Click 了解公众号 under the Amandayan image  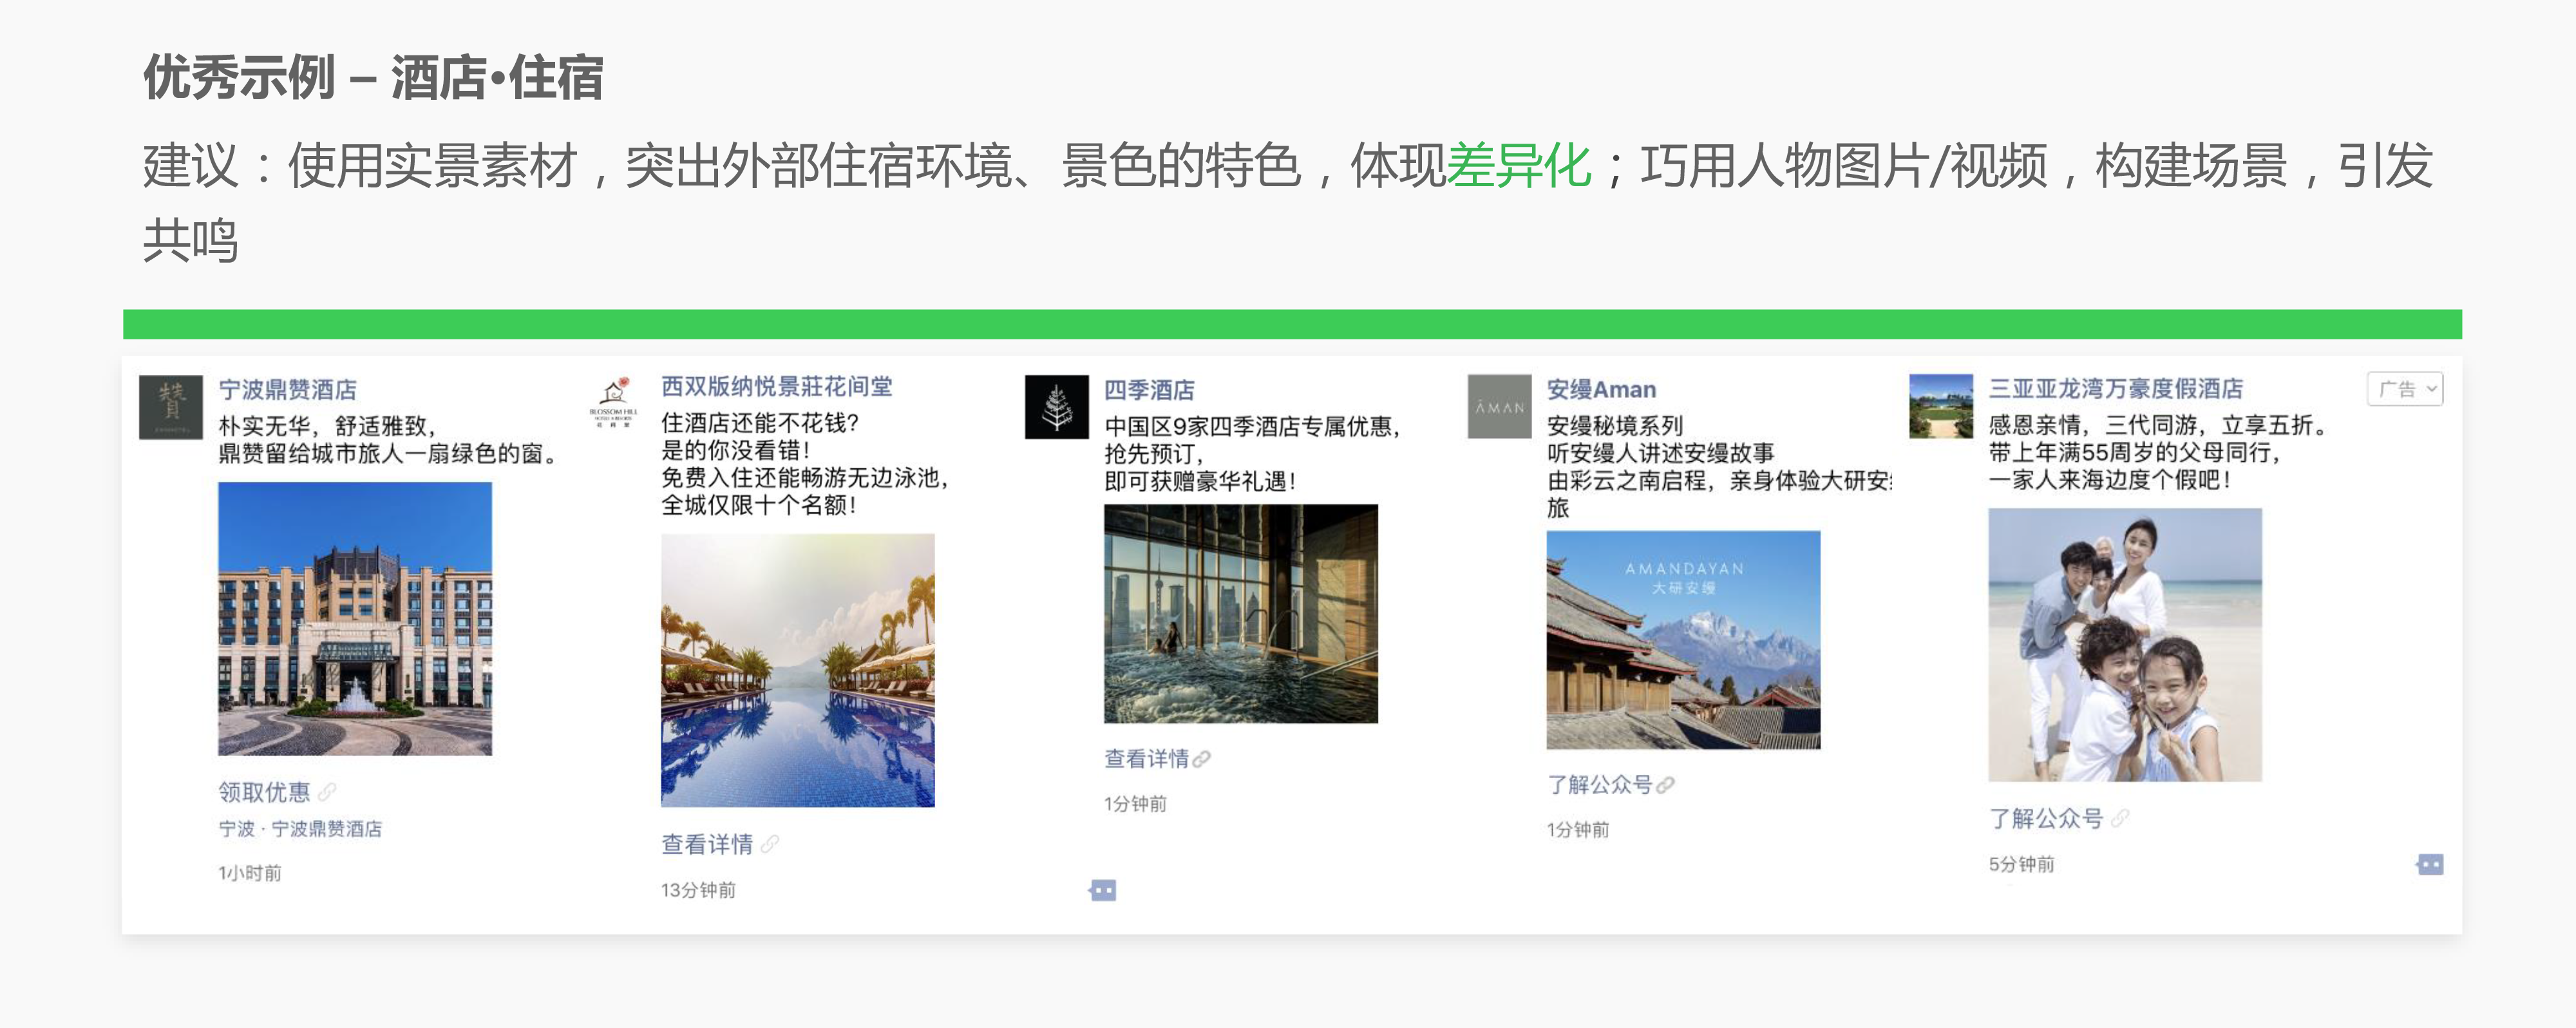pos(1599,785)
